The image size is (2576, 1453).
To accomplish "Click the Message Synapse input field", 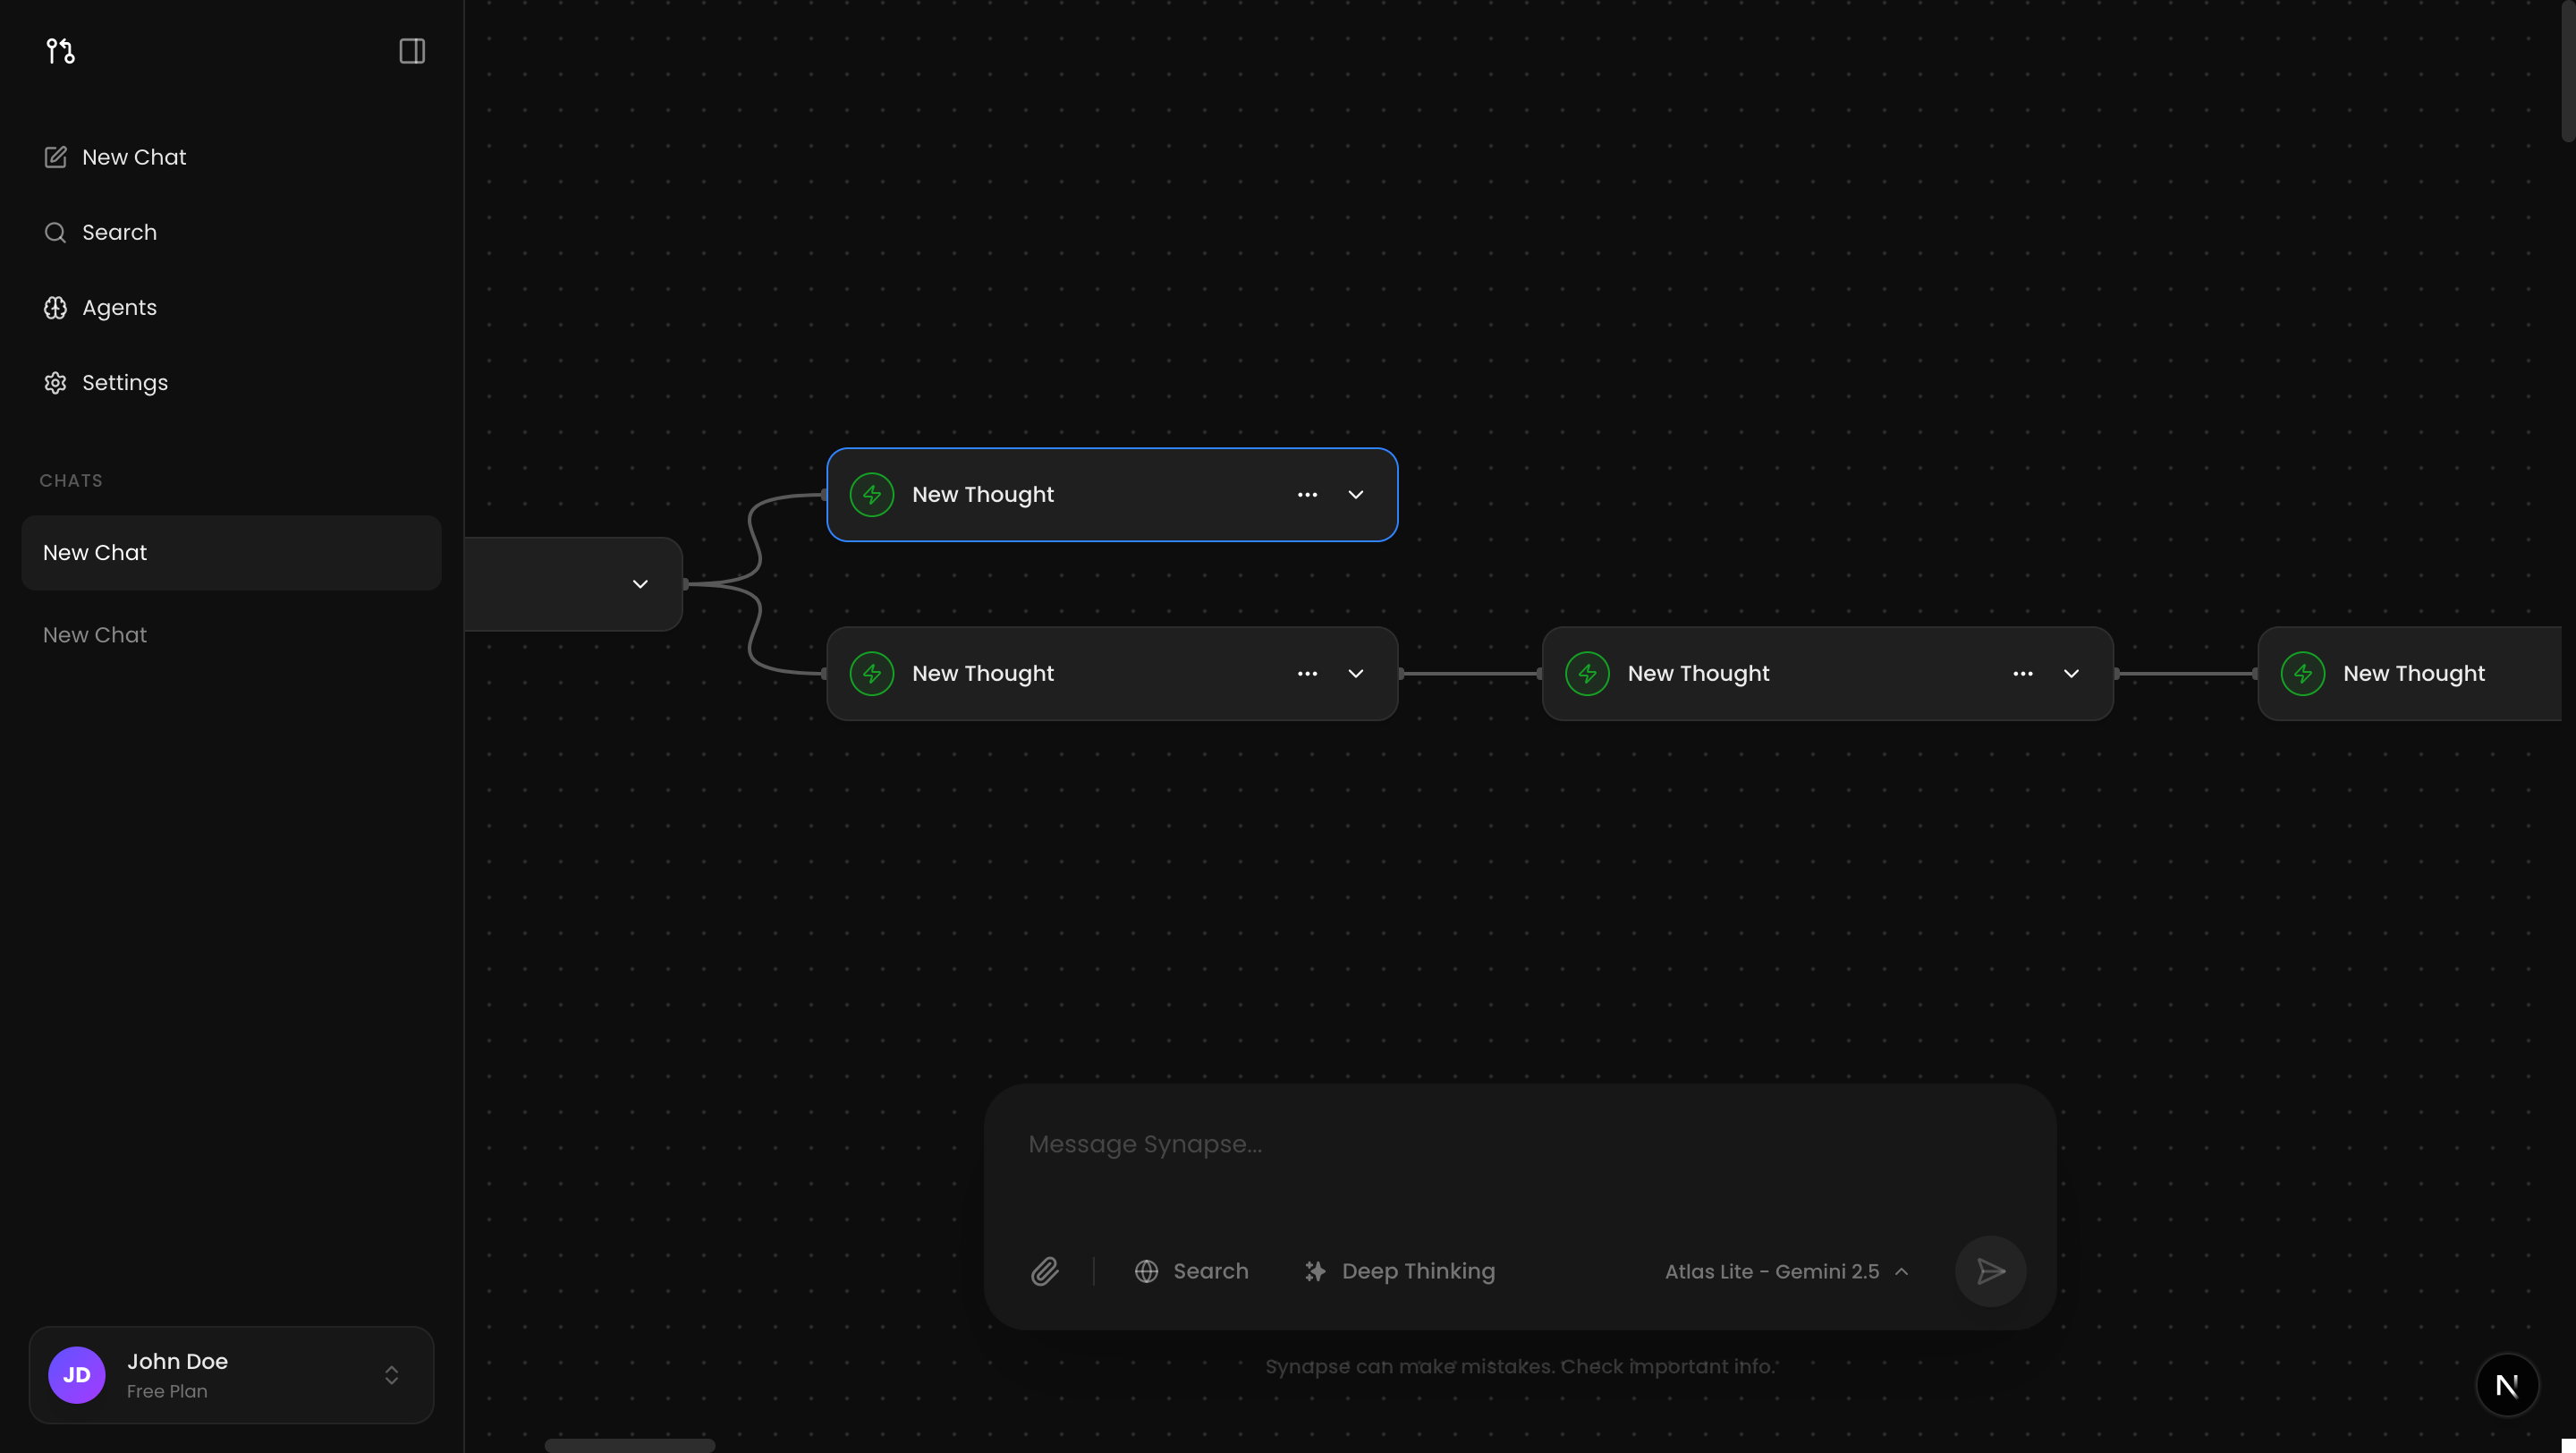I will pyautogui.click(x=1400, y=1144).
